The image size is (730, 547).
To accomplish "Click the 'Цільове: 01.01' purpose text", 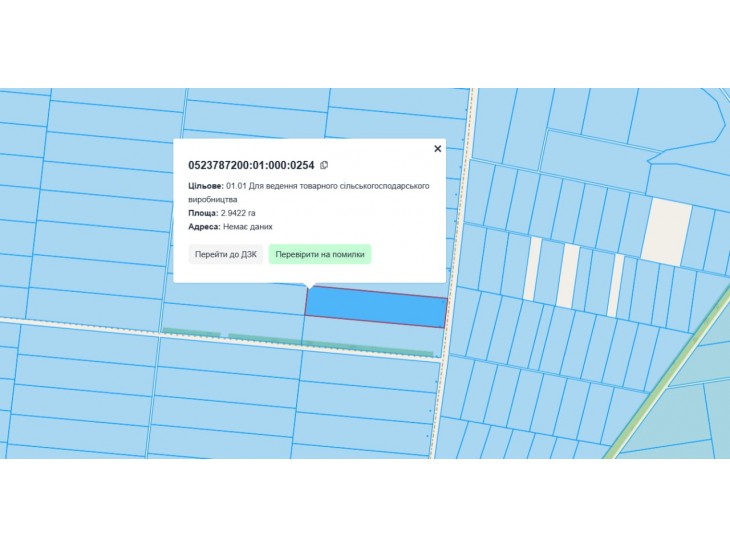I will pyautogui.click(x=309, y=192).
